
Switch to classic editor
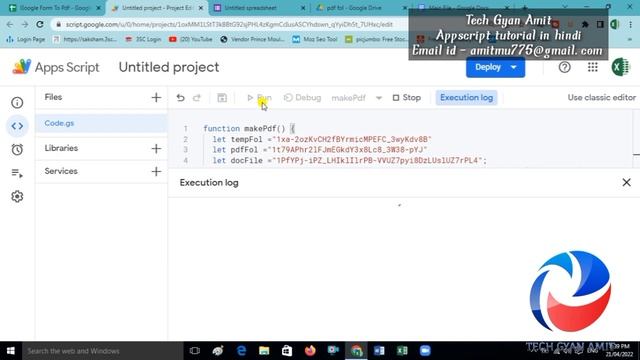[x=601, y=98]
